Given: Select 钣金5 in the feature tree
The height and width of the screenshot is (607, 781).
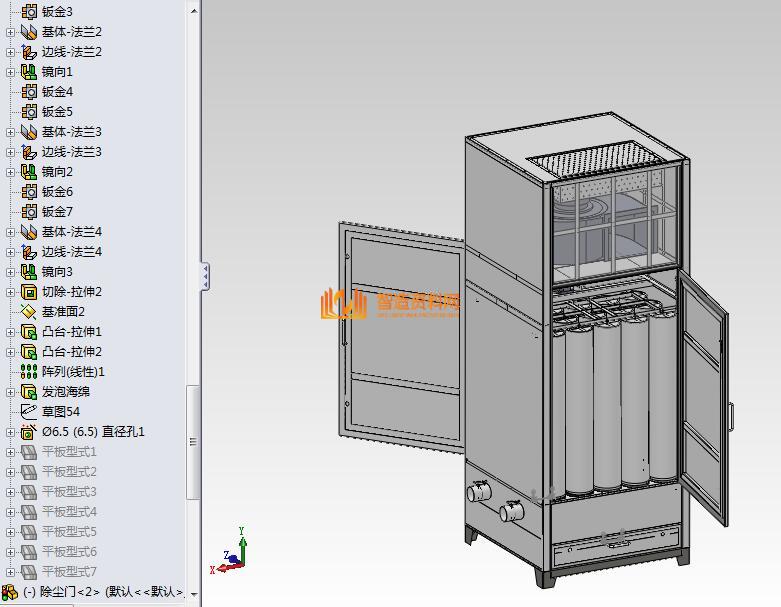Looking at the screenshot, I should (57, 111).
